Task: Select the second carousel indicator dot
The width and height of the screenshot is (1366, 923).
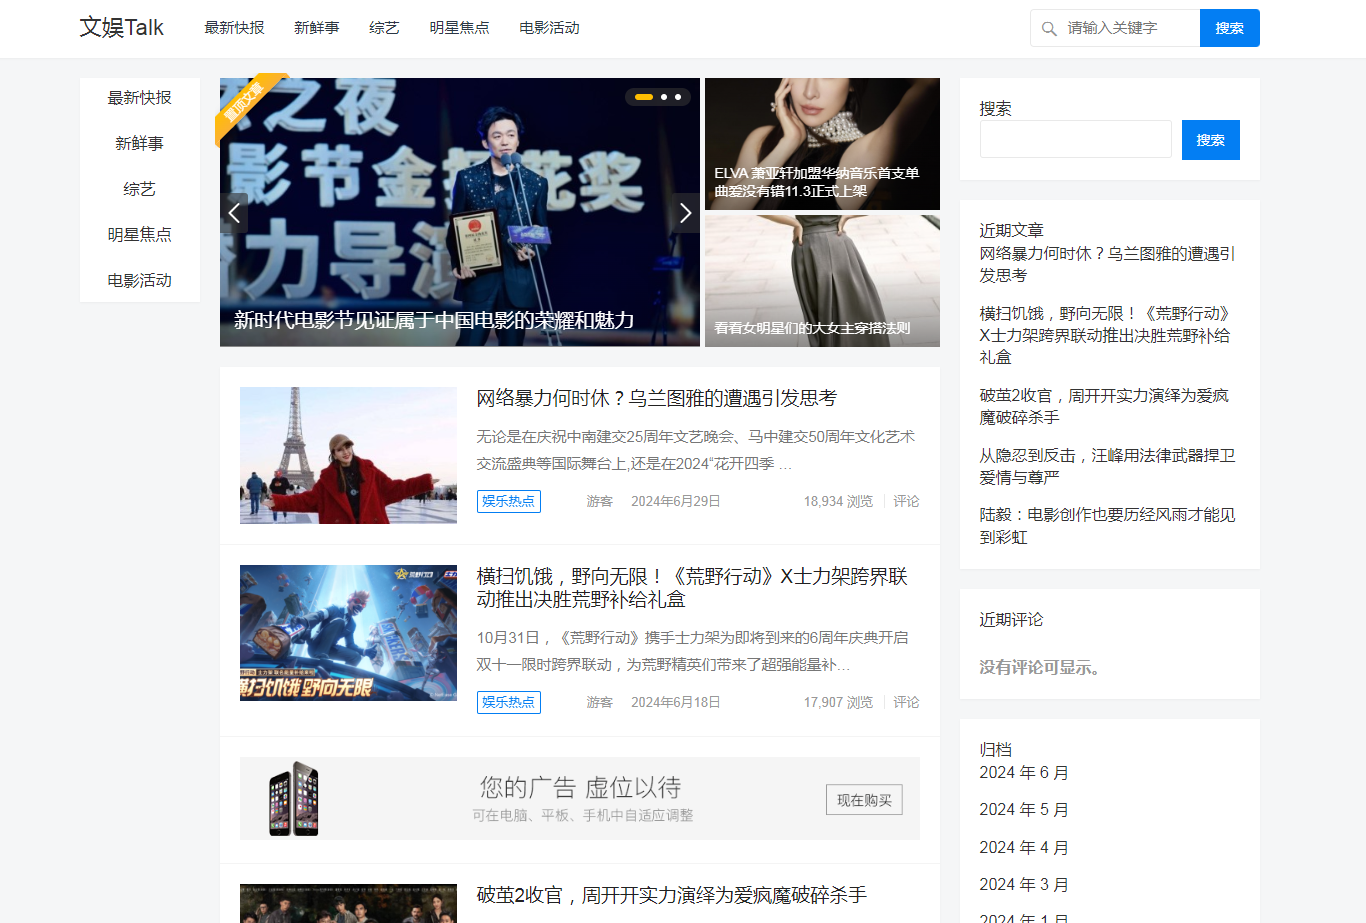Action: (664, 97)
